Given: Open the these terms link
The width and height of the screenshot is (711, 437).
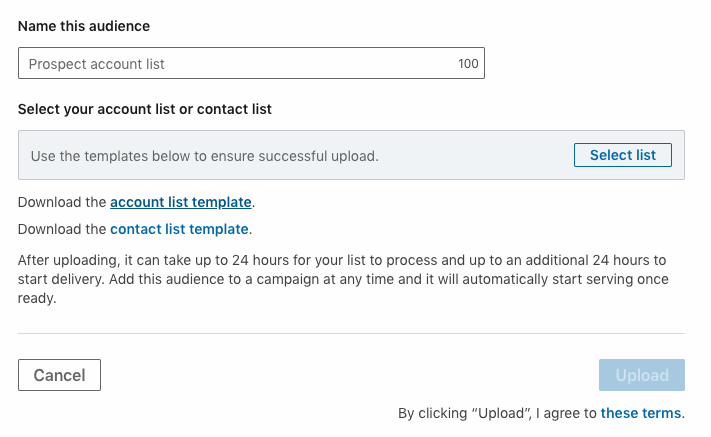Looking at the screenshot, I should tap(640, 413).
